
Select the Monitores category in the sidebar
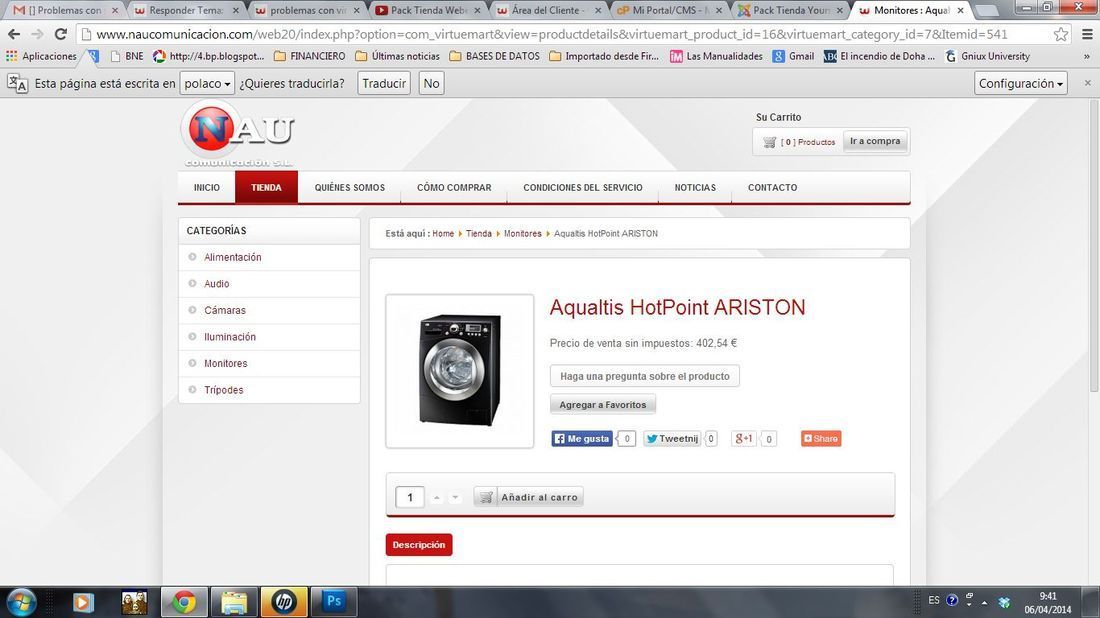226,363
